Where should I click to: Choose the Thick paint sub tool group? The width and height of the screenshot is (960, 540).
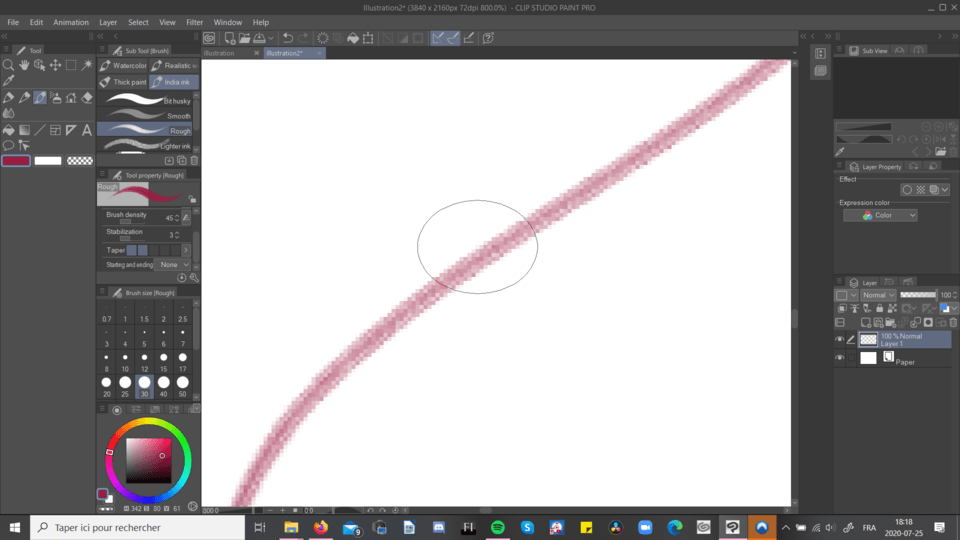(x=123, y=82)
